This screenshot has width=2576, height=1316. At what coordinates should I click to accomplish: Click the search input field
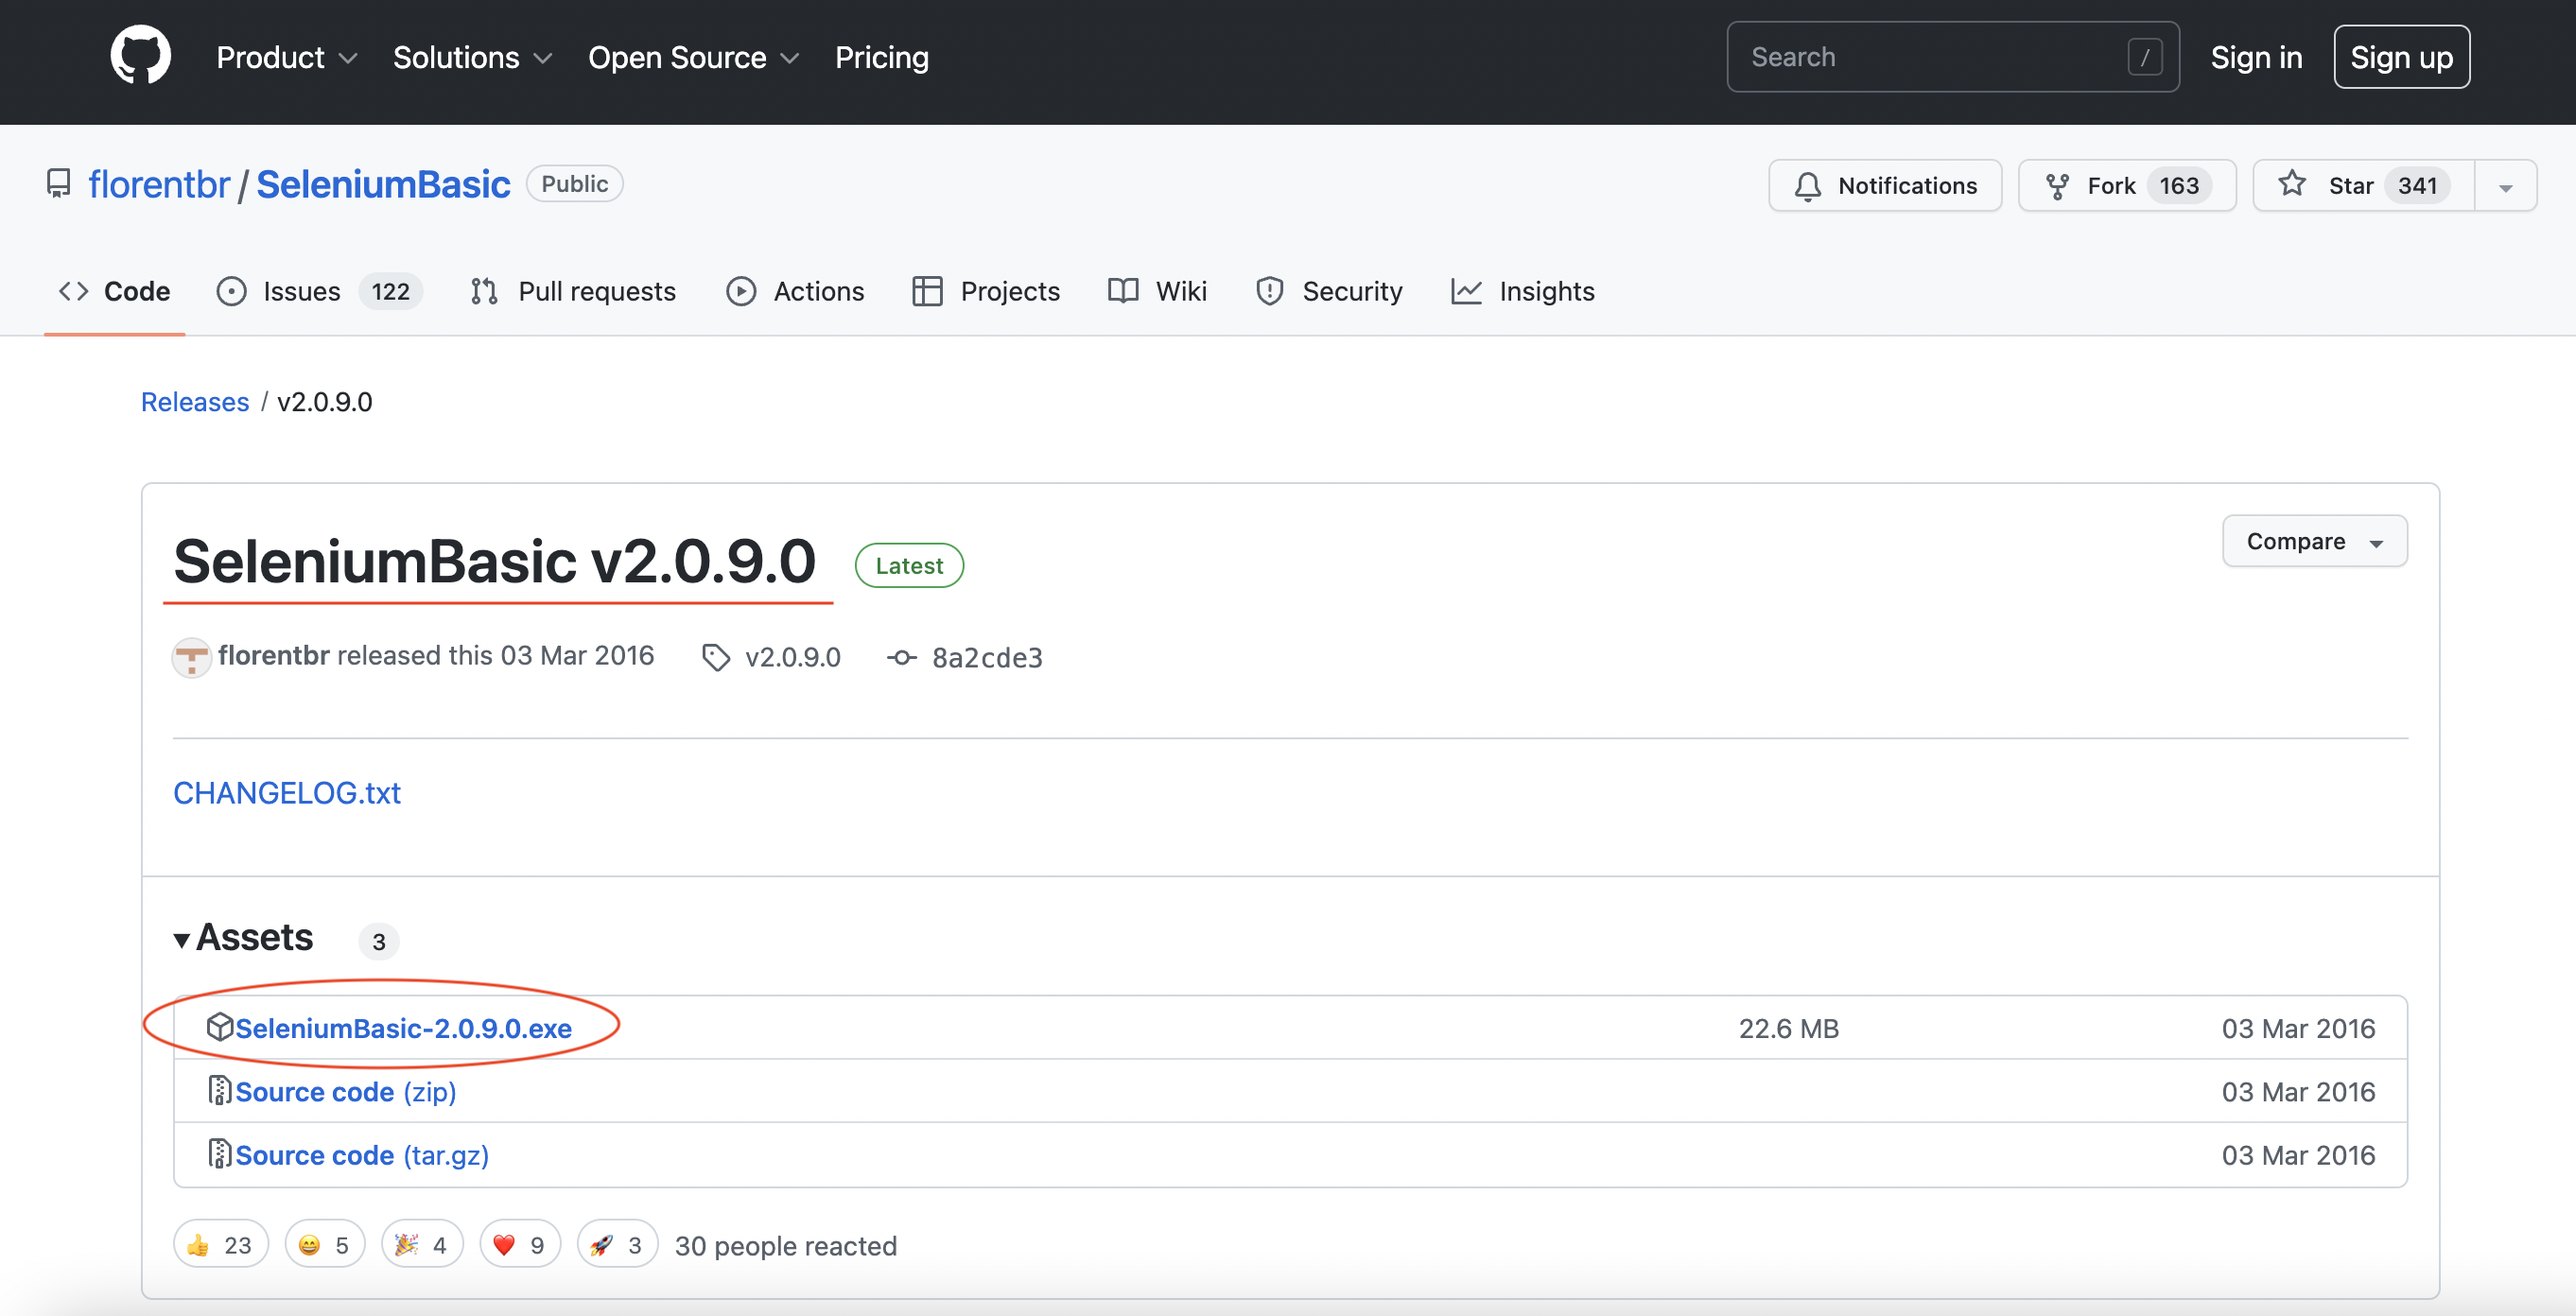pos(1950,56)
